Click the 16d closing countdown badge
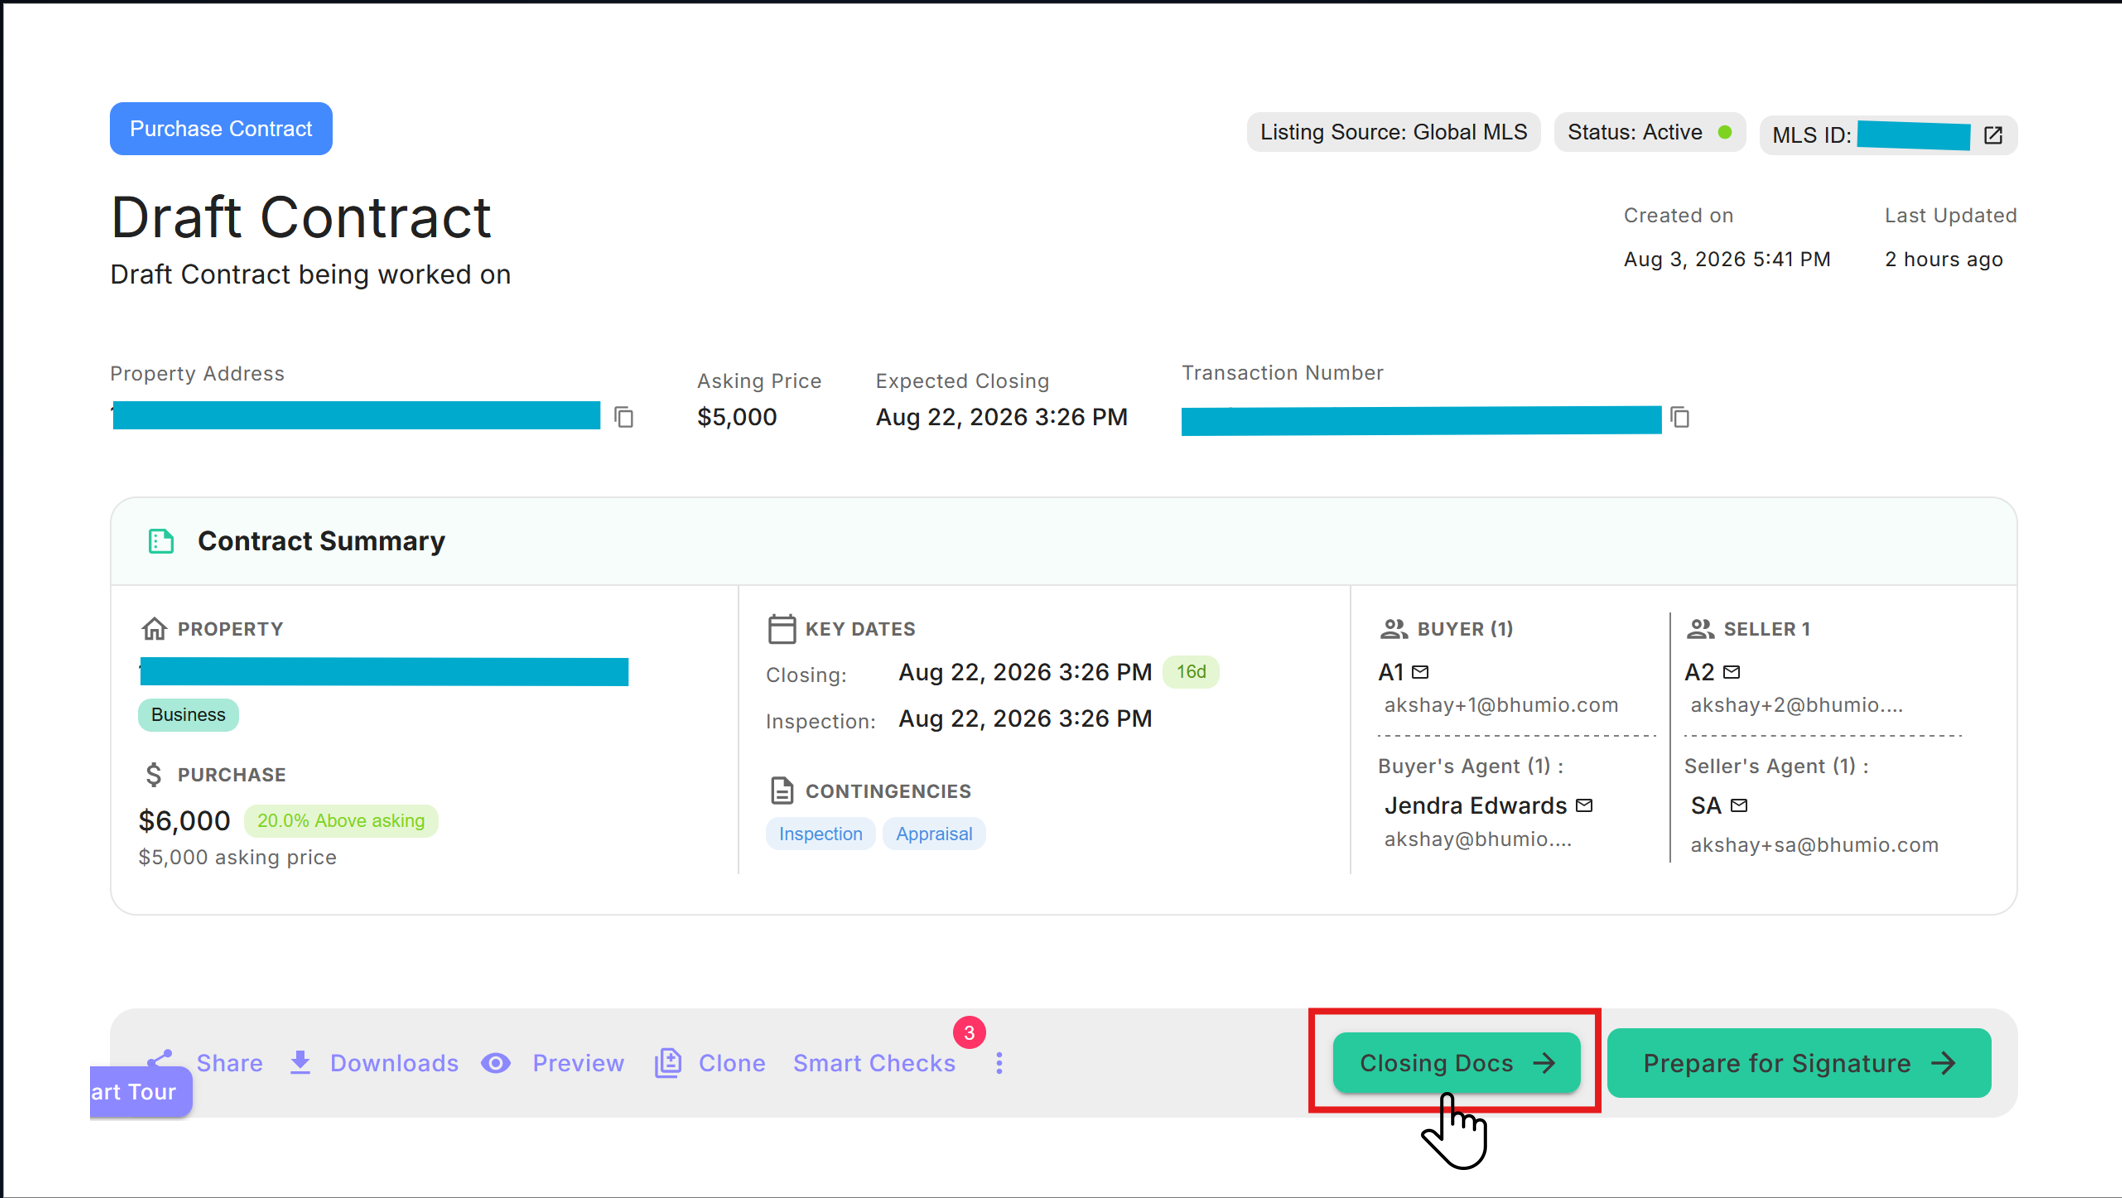Image resolution: width=2122 pixels, height=1198 pixels. pos(1190,672)
